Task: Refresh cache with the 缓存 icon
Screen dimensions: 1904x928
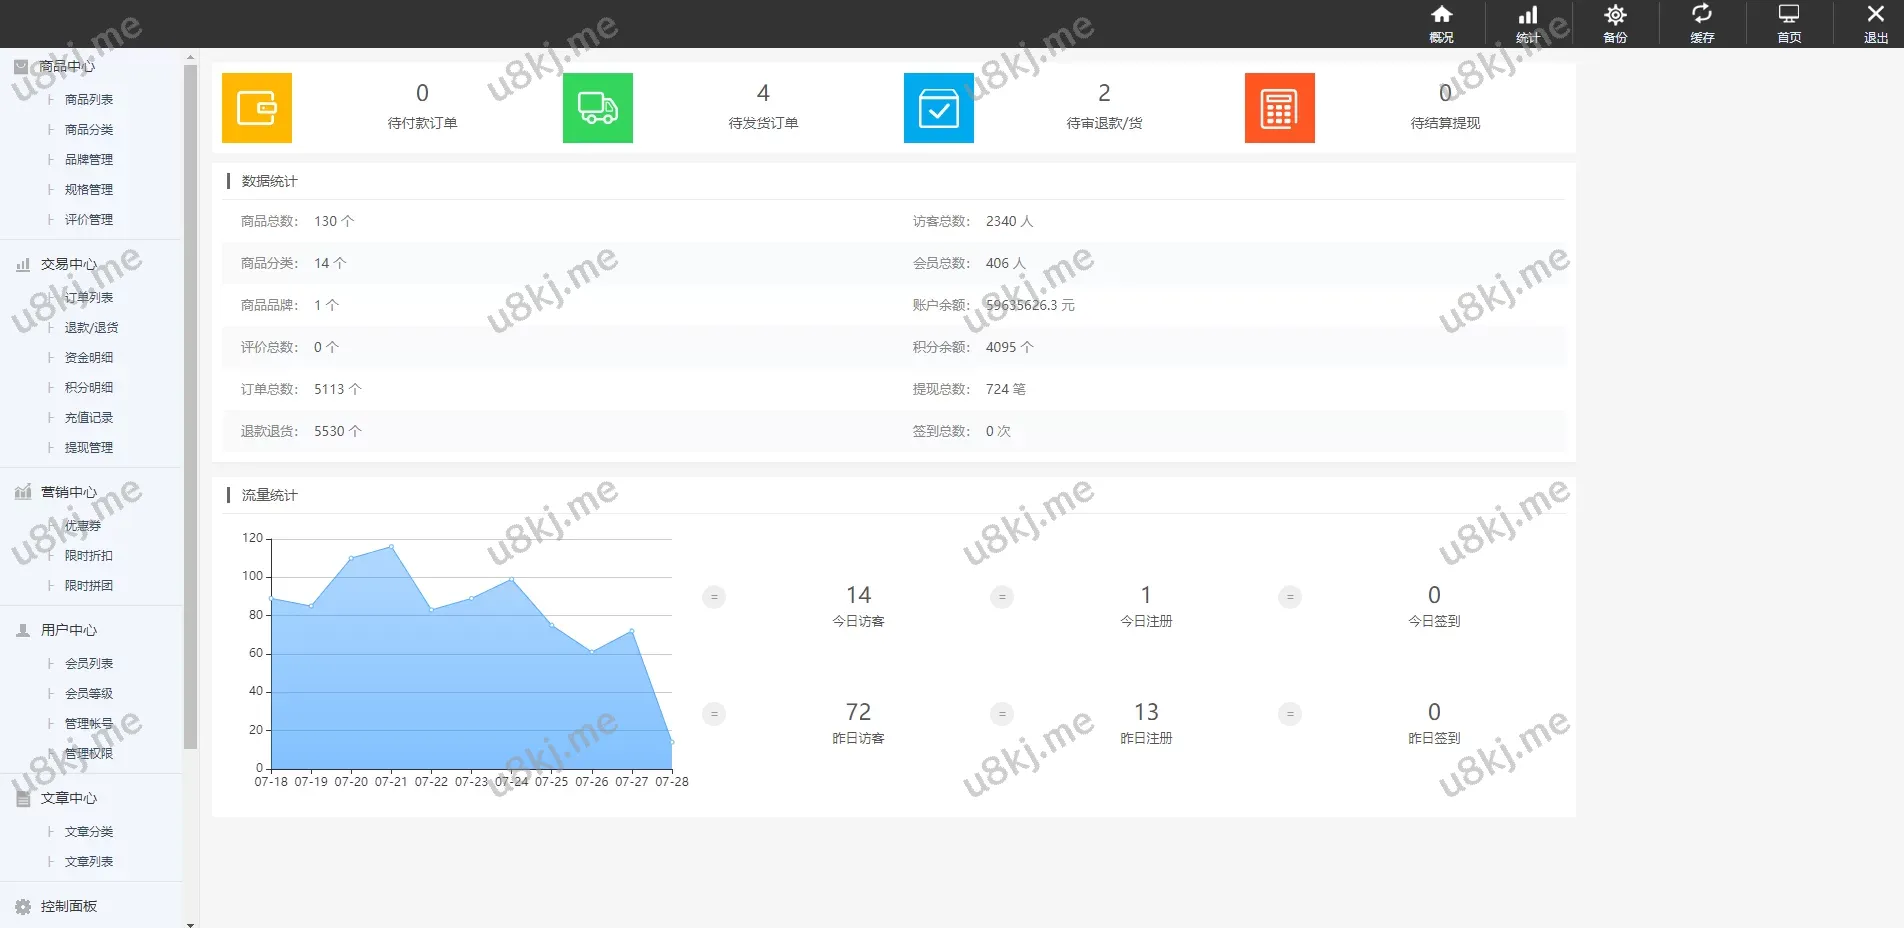Action: tap(1702, 23)
